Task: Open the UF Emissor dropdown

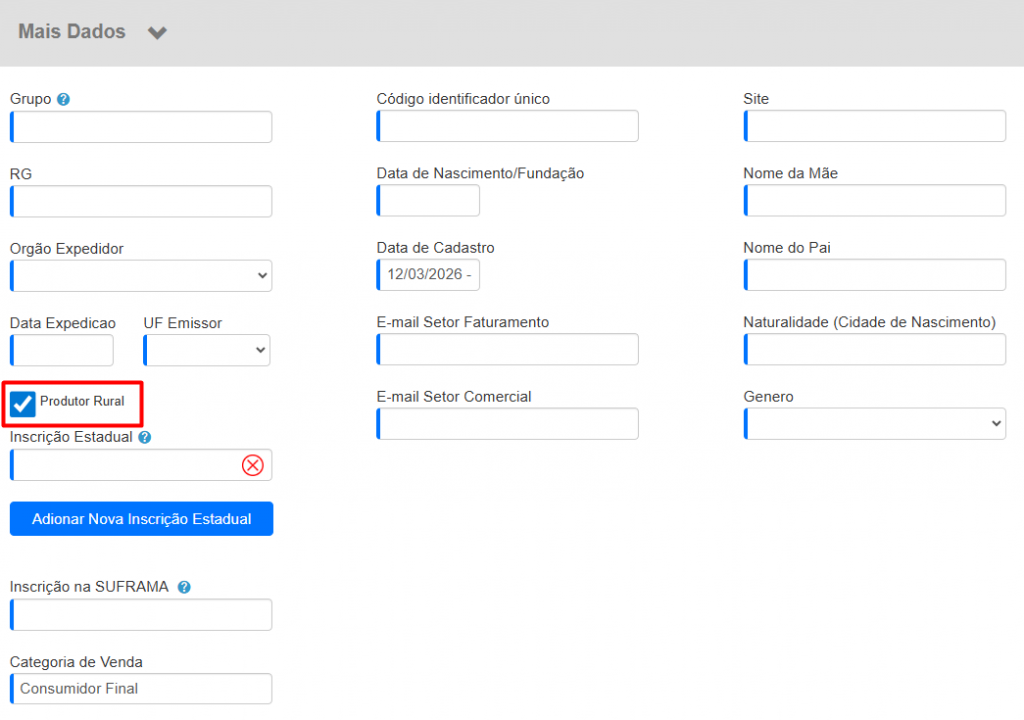Action: (207, 350)
